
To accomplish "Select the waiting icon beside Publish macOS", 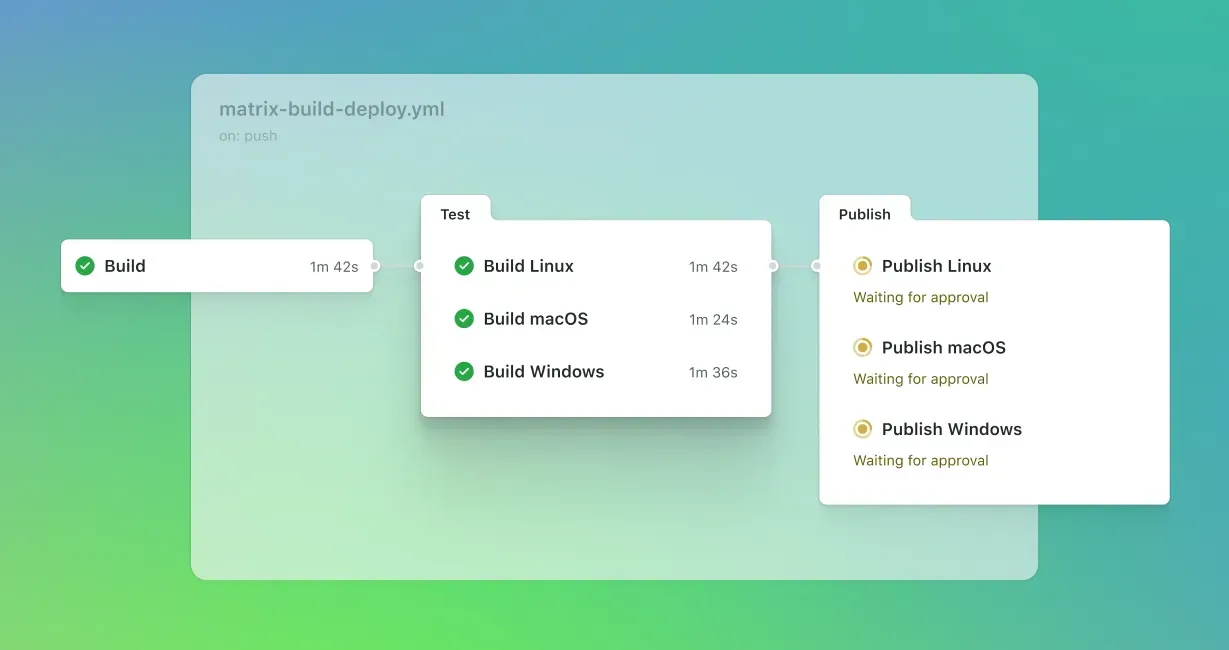I will tap(862, 347).
